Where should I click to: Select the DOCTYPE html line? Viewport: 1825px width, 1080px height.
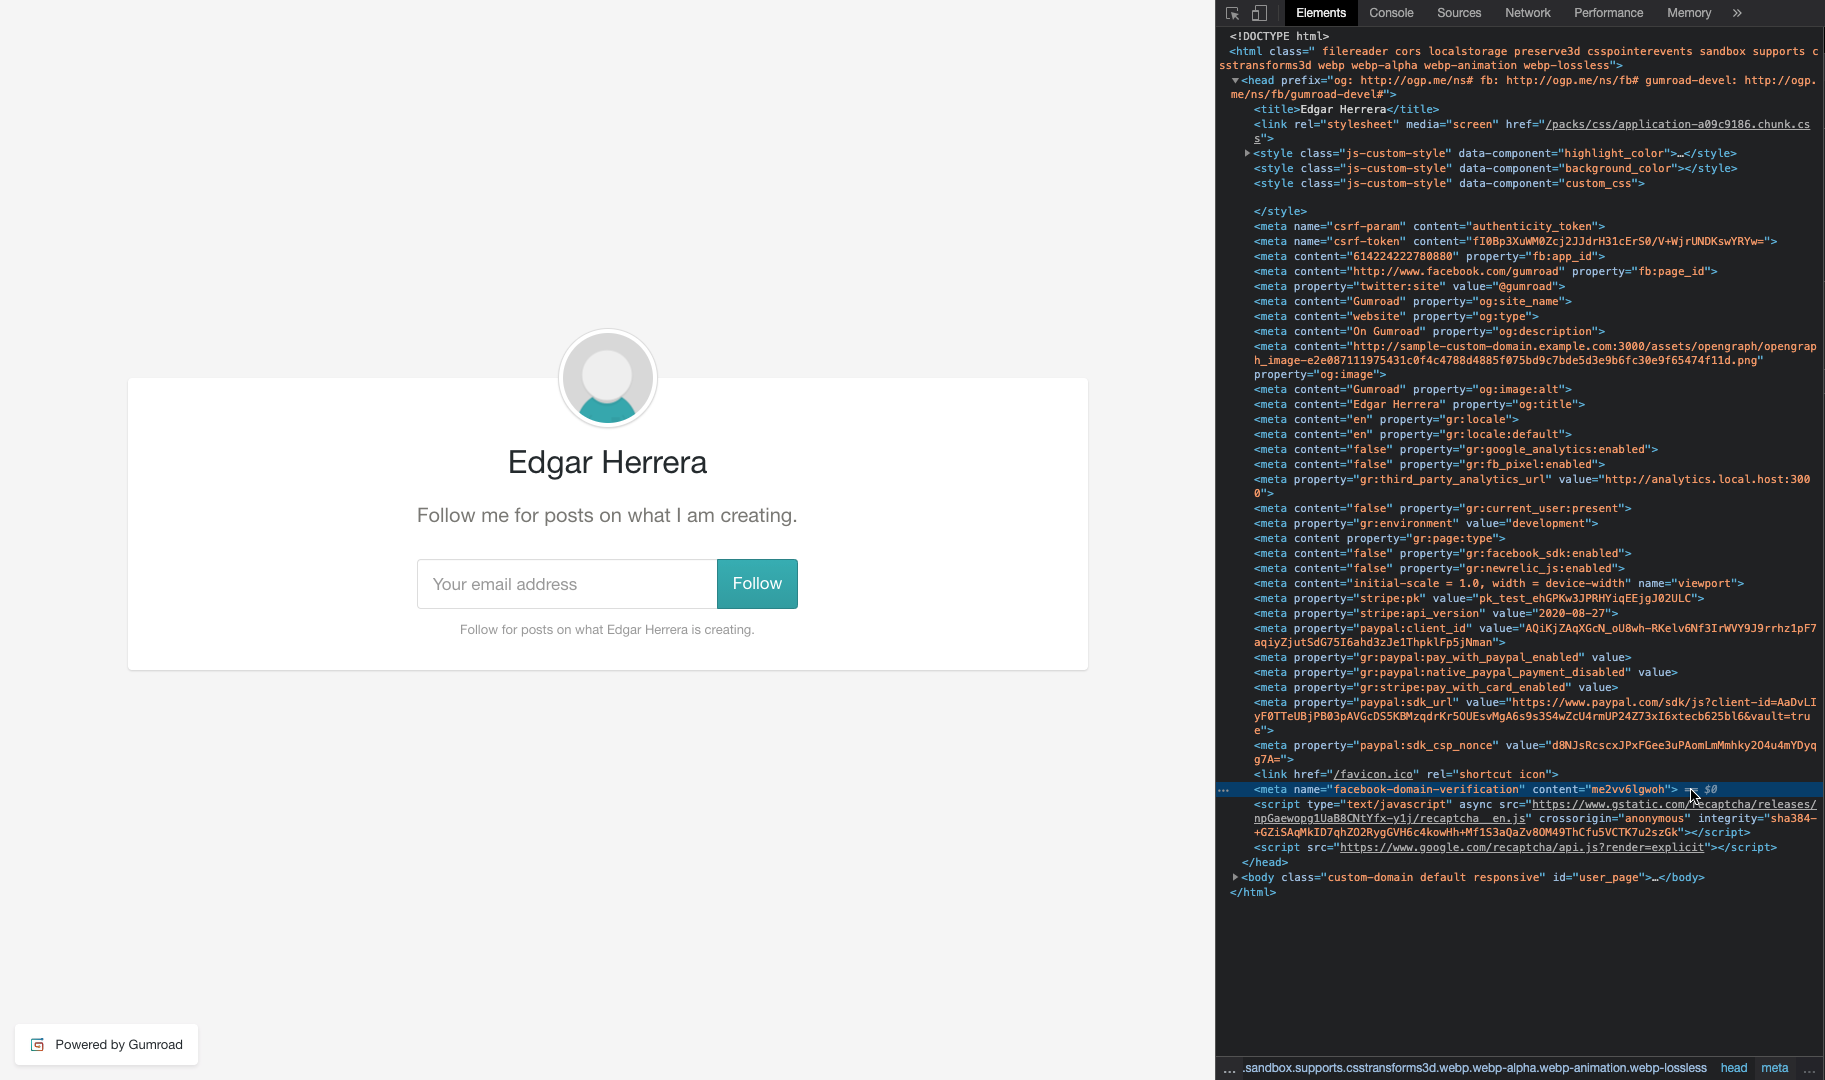pos(1279,36)
